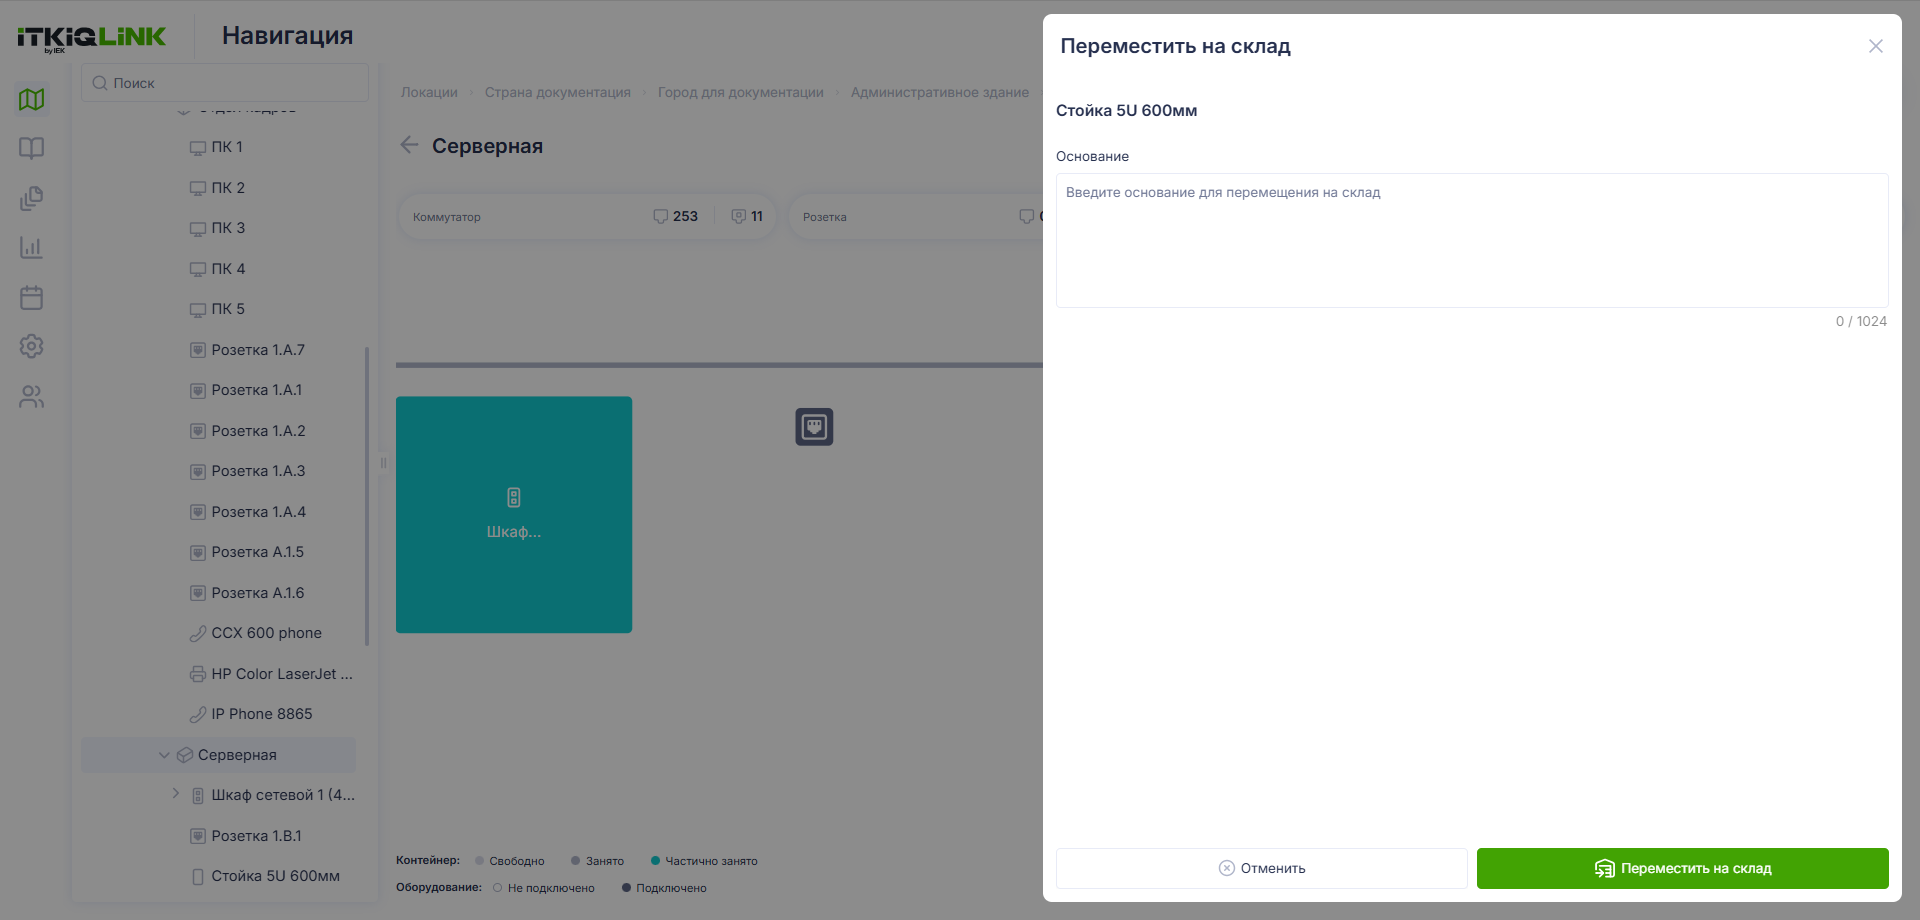Click the Частично занято legend dot
The width and height of the screenshot is (1920, 920).
(655, 861)
